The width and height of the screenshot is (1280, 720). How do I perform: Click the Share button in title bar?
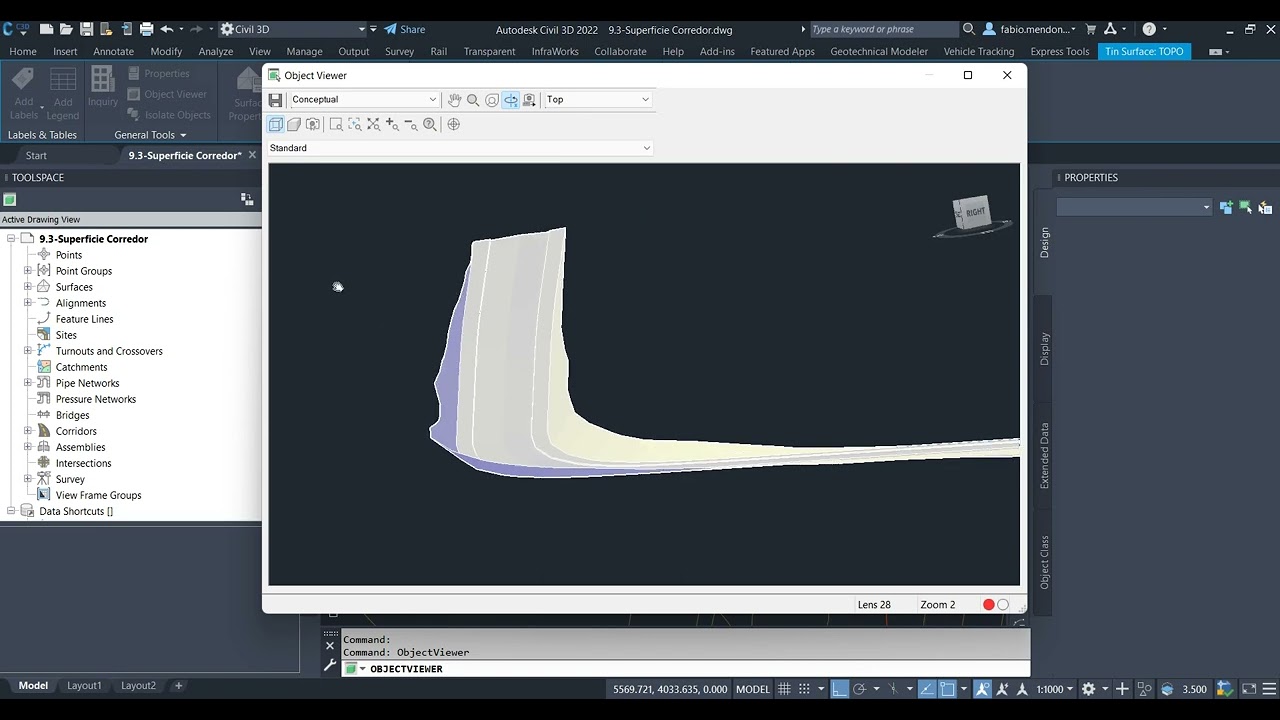pyautogui.click(x=405, y=29)
